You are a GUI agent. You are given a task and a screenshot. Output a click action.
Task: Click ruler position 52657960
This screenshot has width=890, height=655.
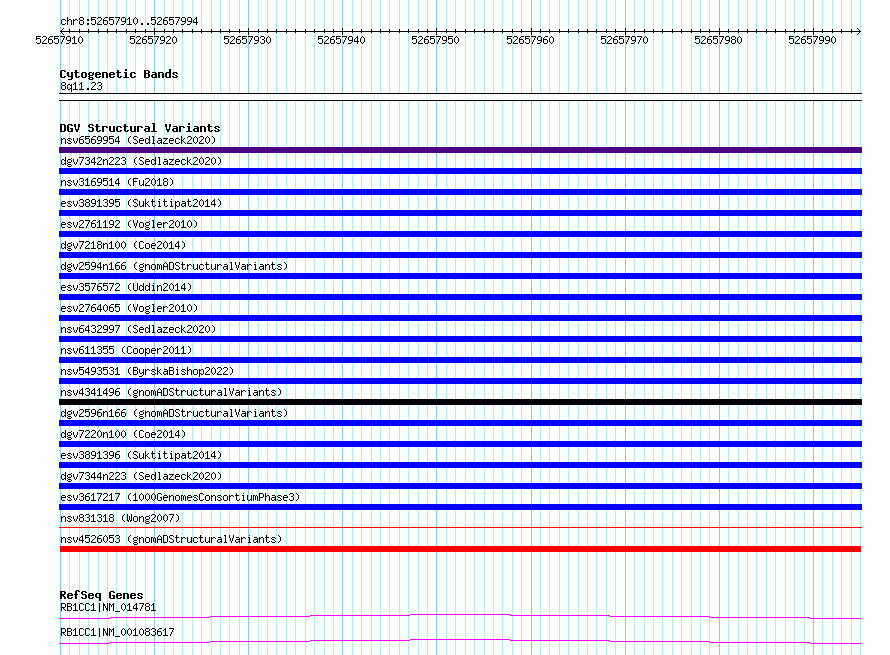click(530, 40)
